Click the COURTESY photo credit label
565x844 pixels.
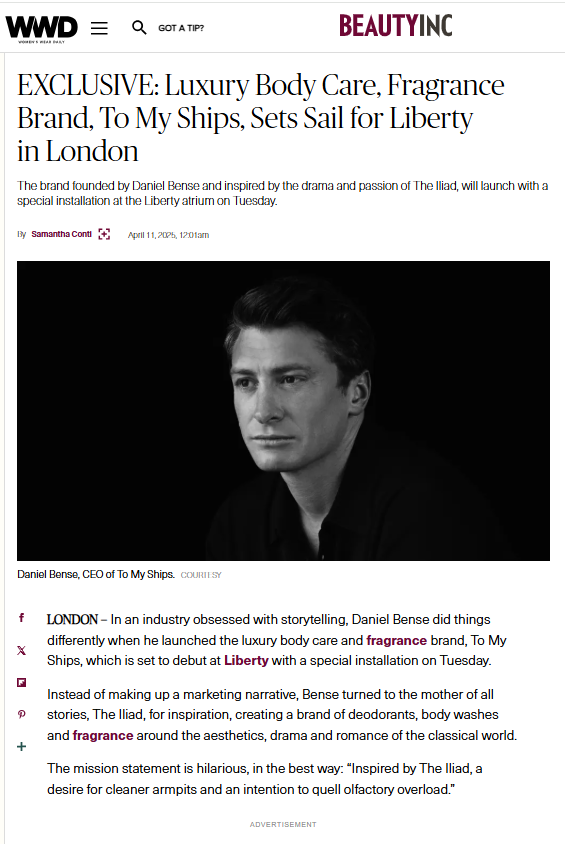pos(201,575)
